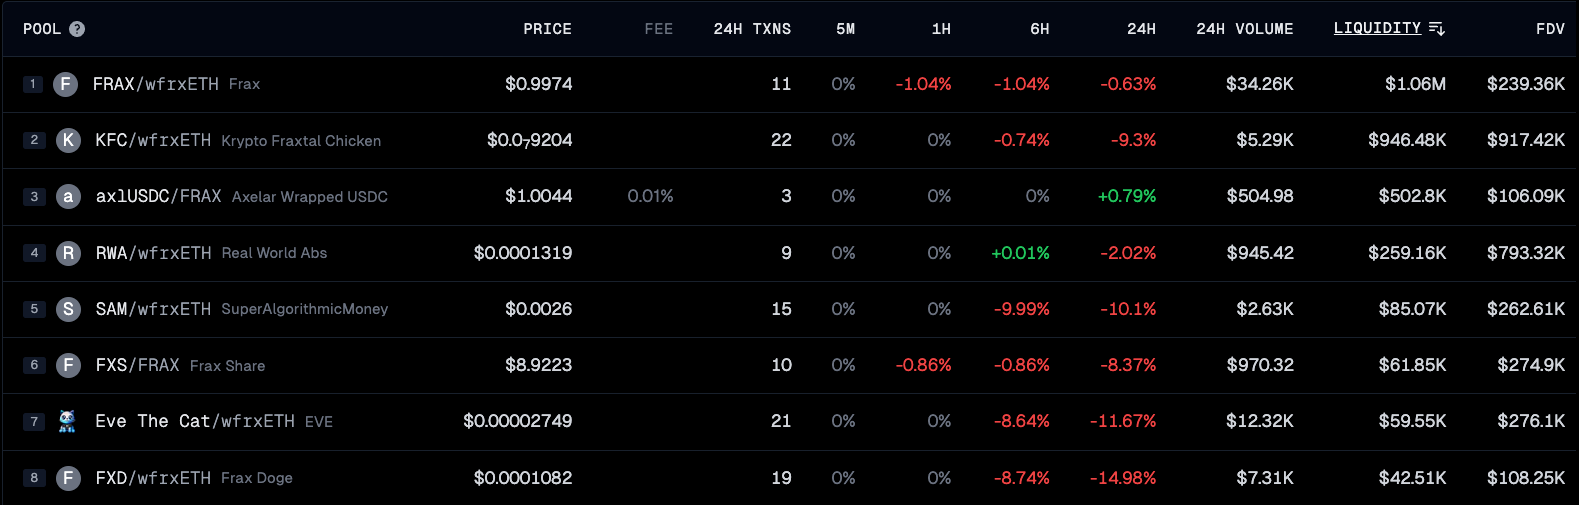Open the FRAX/wfrxETH pool link
Screen dimensions: 1579x505
[155, 84]
